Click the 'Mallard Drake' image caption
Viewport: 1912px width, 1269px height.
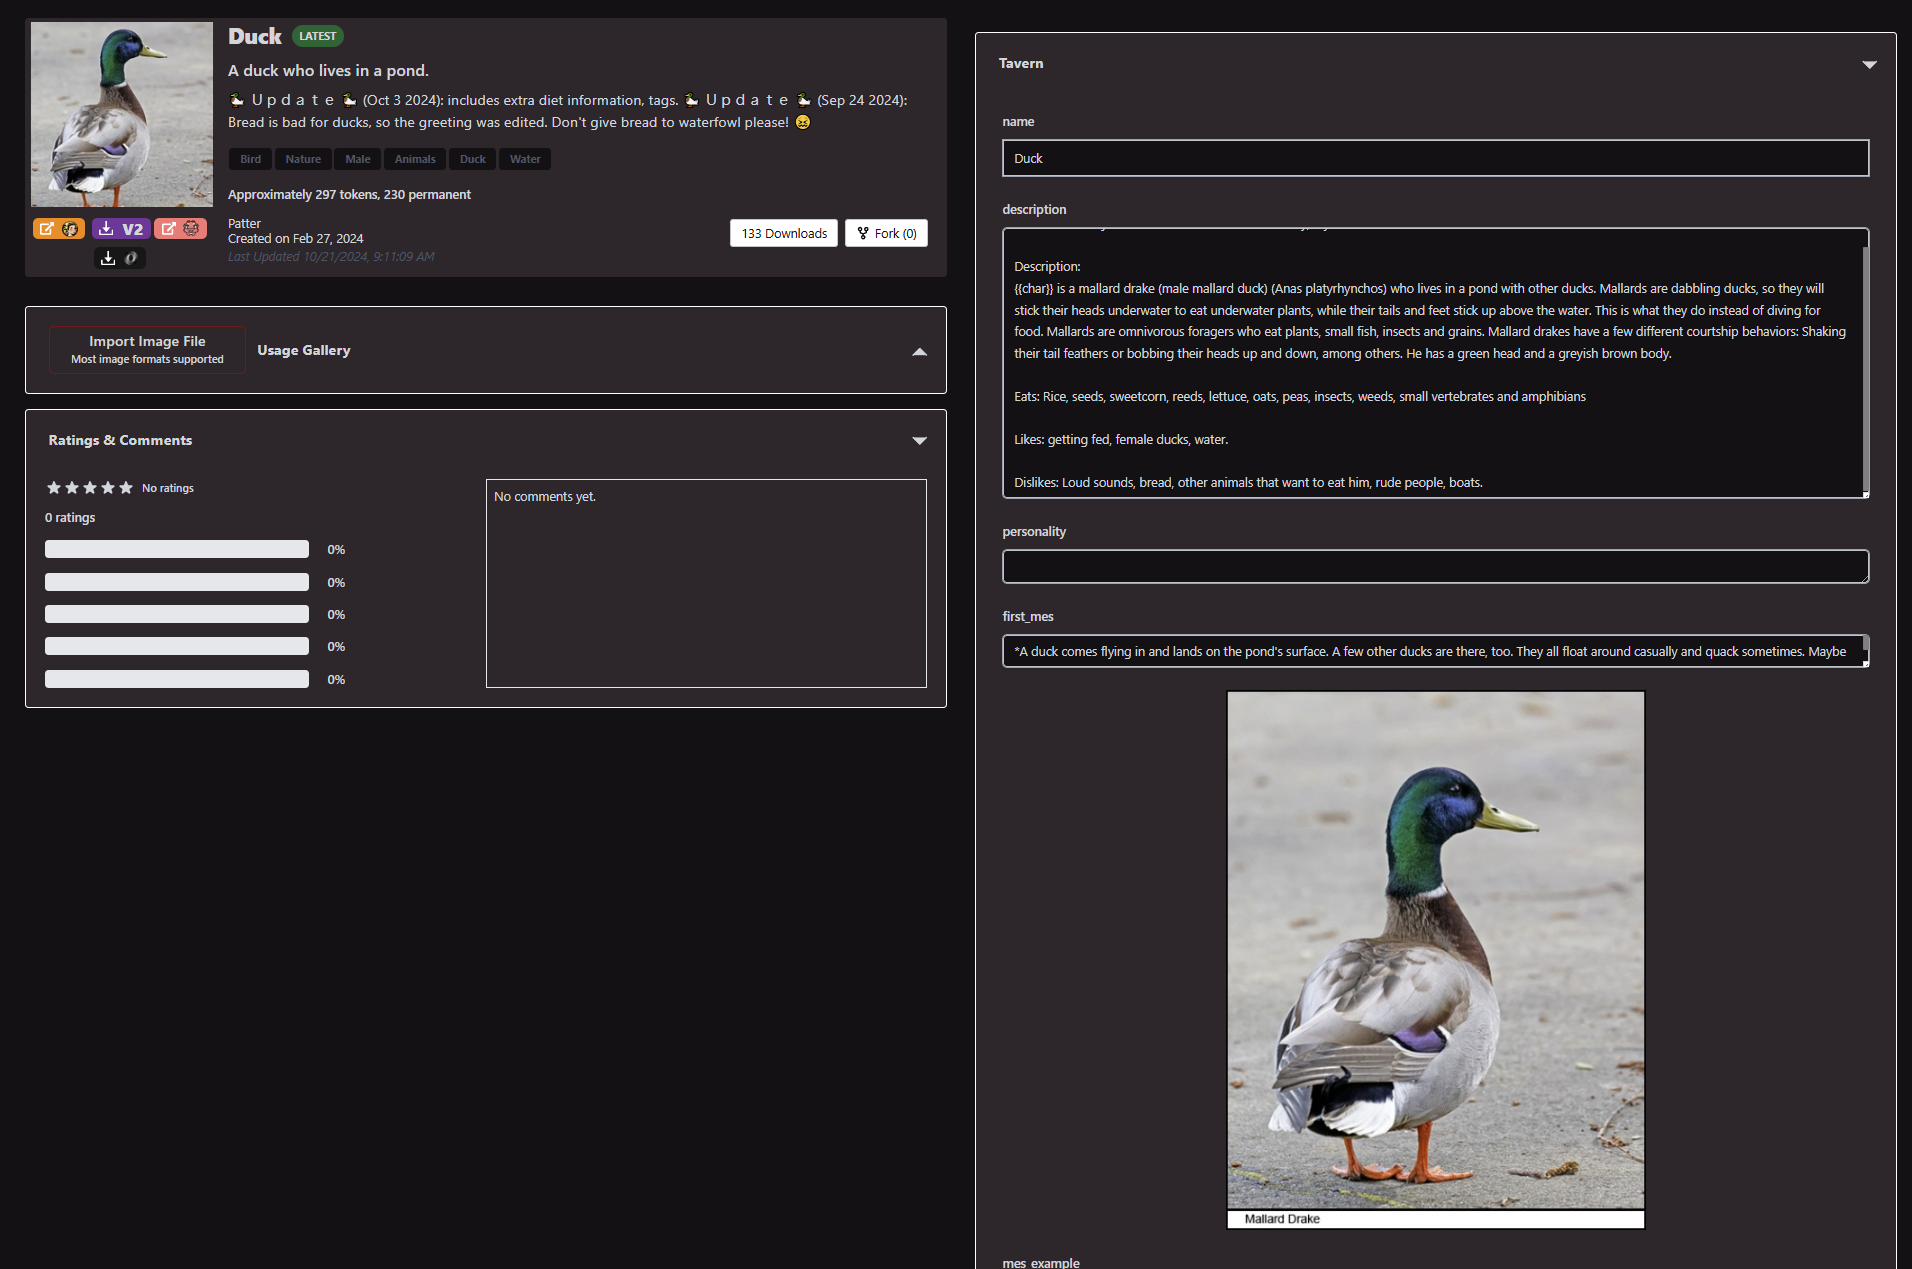(1282, 1219)
